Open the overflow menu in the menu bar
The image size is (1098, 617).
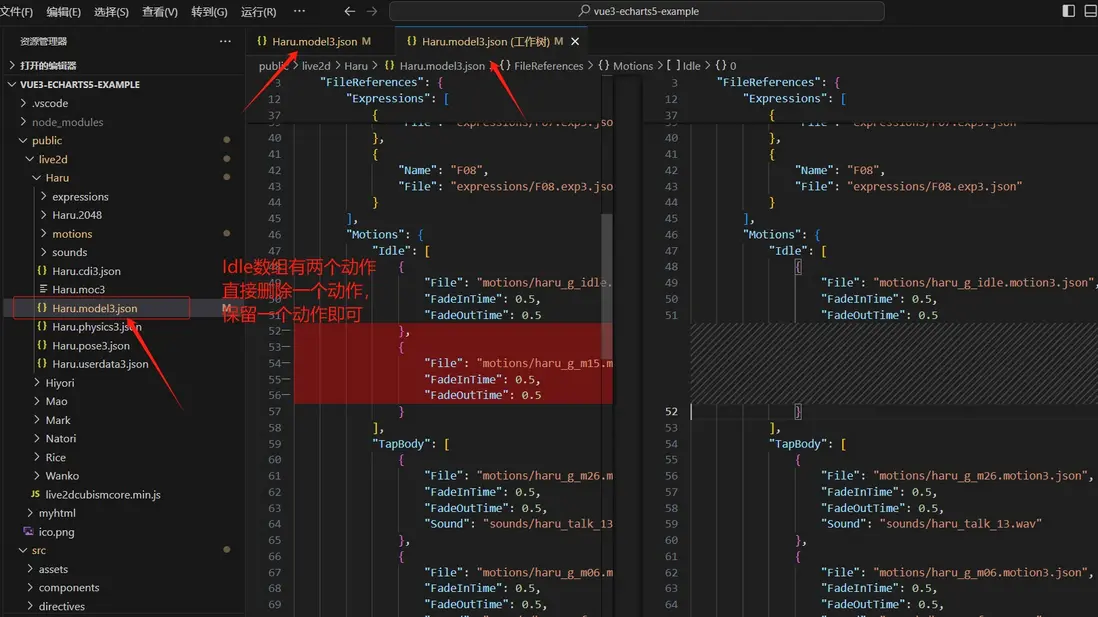pyautogui.click(x=299, y=11)
